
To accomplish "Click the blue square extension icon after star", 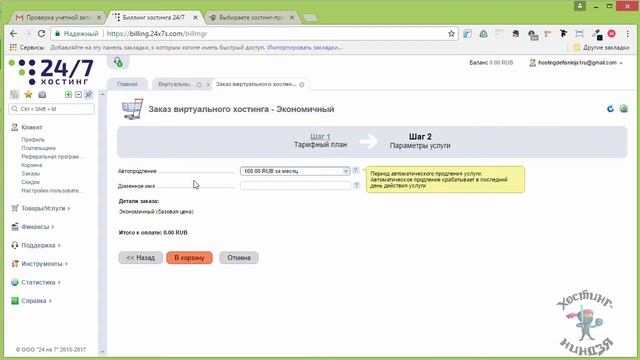I will click(467, 34).
